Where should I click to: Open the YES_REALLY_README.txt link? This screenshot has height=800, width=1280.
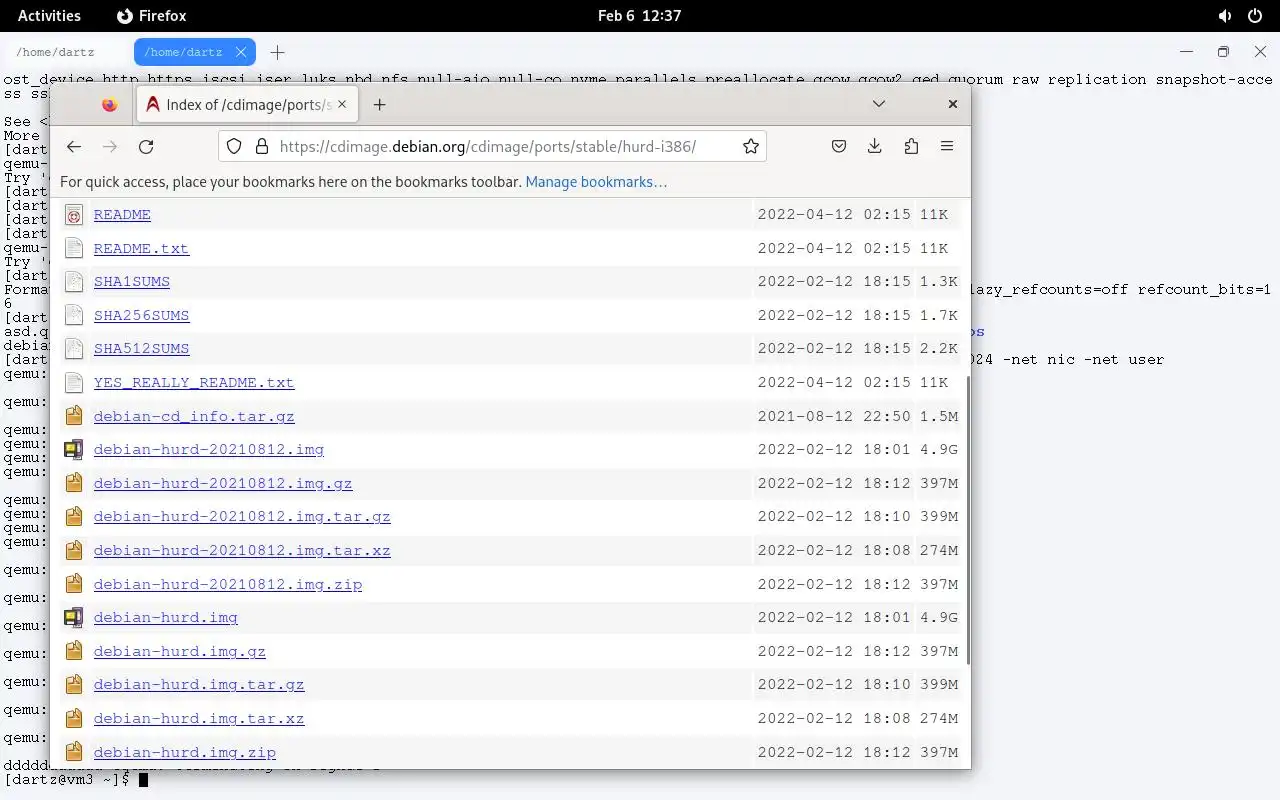[x=194, y=382]
